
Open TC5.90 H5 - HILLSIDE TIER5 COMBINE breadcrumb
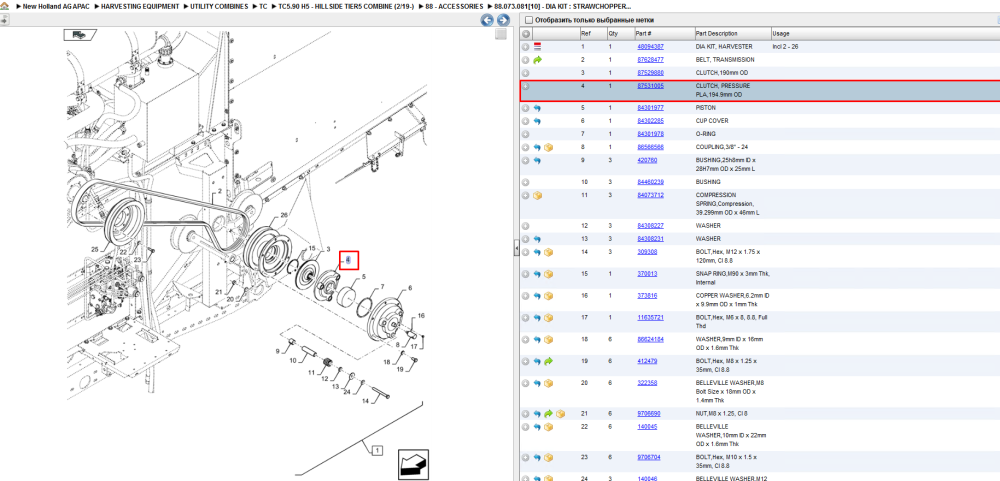click(346, 6)
